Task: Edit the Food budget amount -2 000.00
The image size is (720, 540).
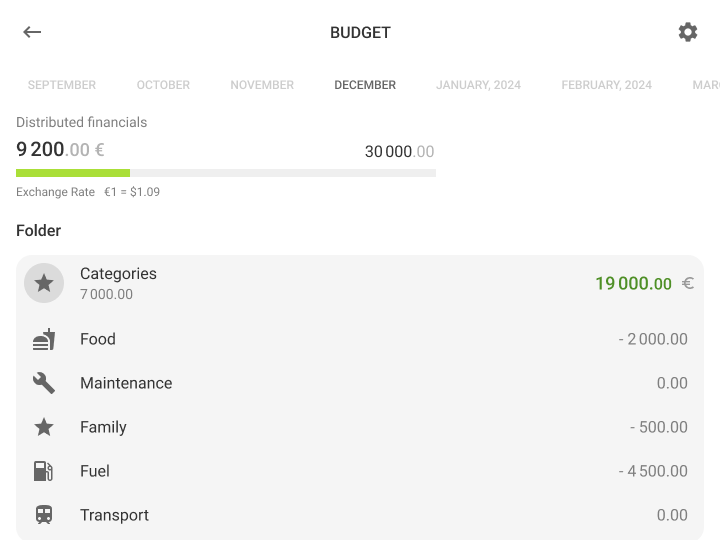Action: click(653, 339)
